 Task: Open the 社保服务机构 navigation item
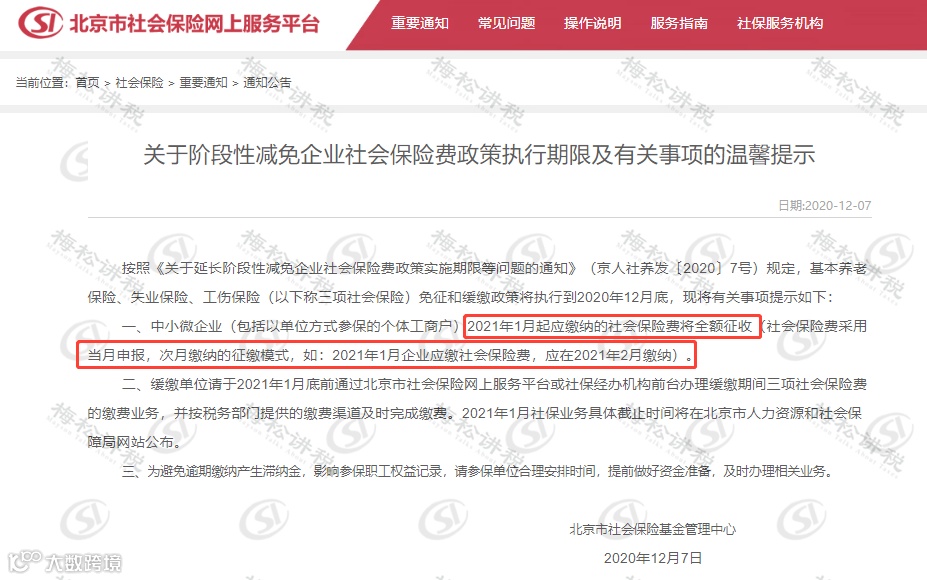(x=780, y=23)
